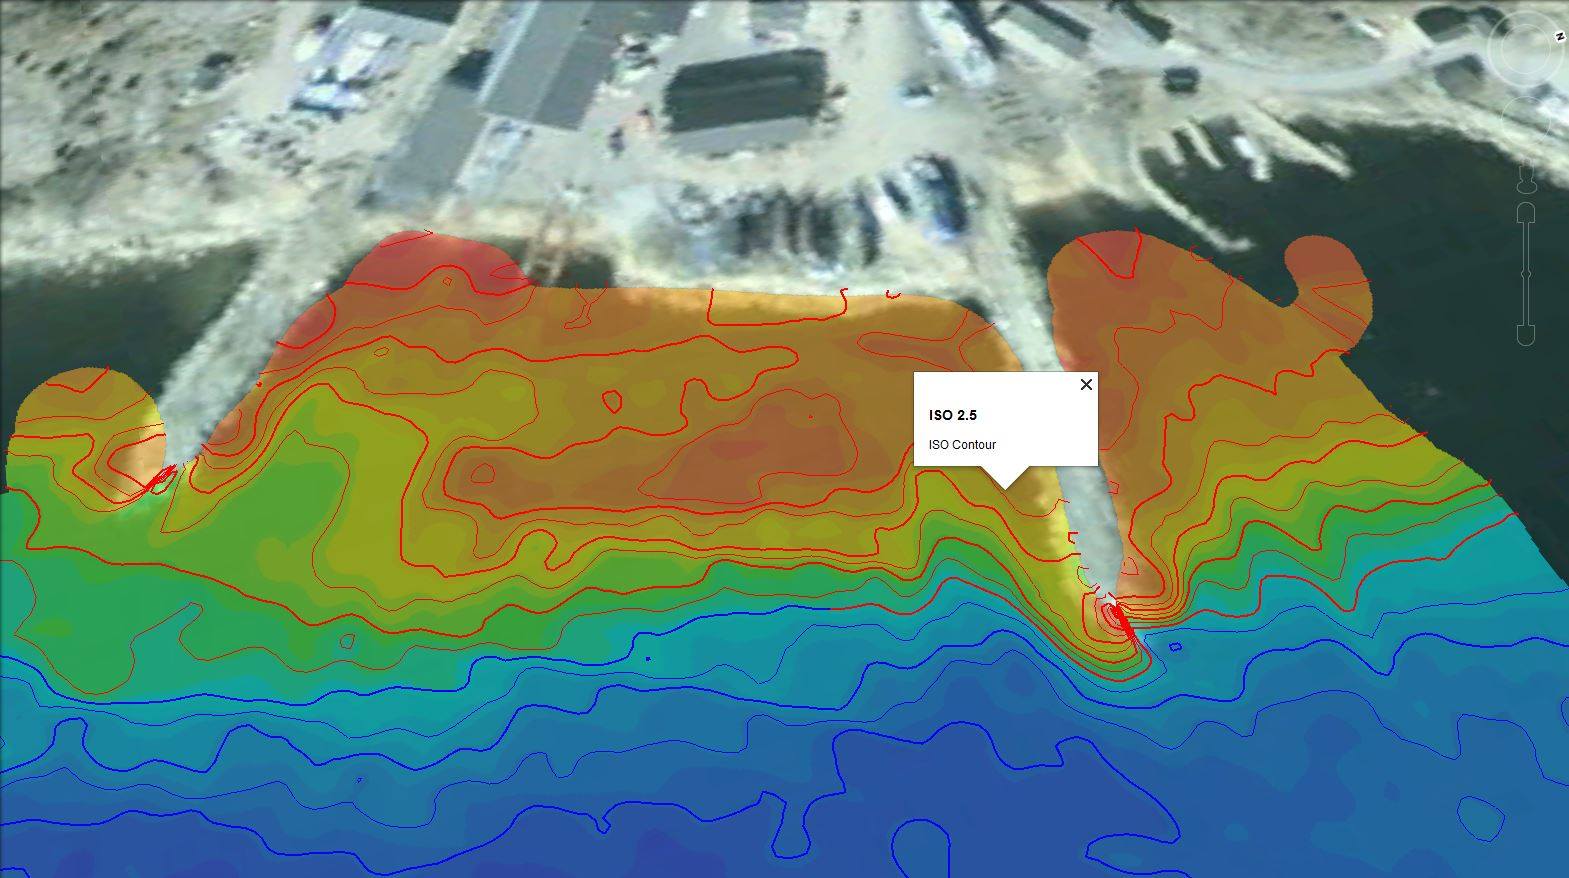The width and height of the screenshot is (1569, 878).
Task: Click the "ISO Contour" description text
Action: (x=962, y=445)
